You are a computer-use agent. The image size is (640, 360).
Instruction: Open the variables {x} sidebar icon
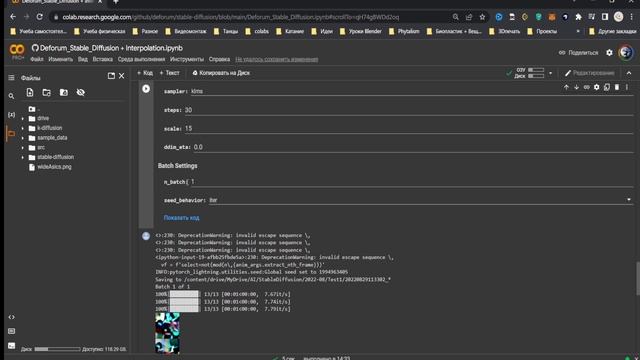coord(11,115)
